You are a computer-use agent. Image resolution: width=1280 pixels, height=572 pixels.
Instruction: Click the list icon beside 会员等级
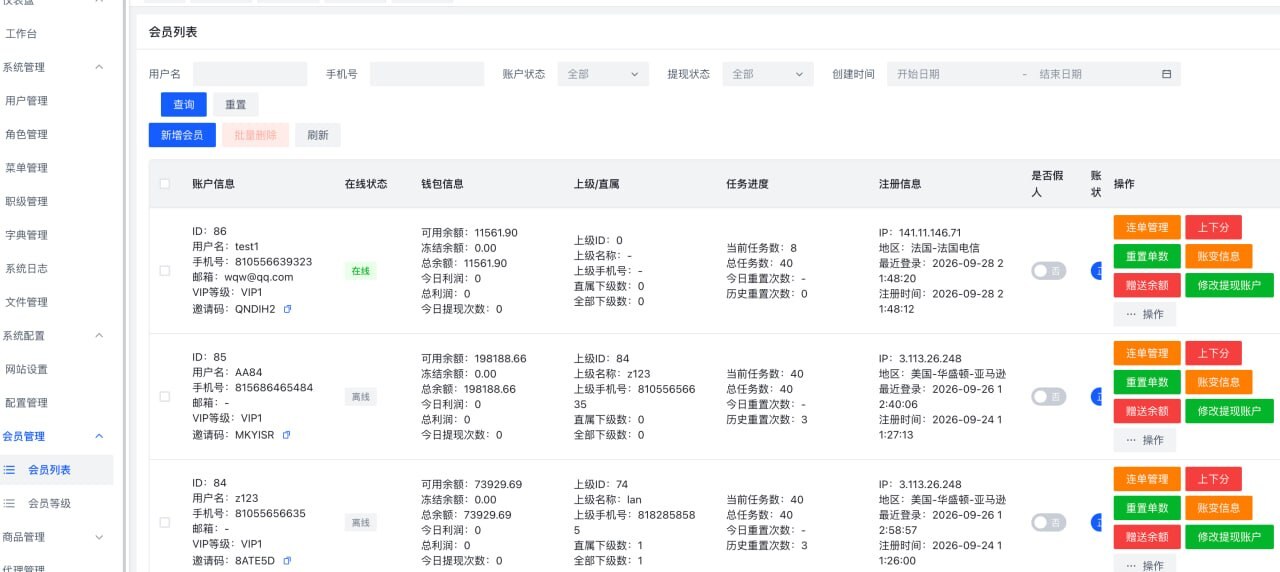[10, 503]
